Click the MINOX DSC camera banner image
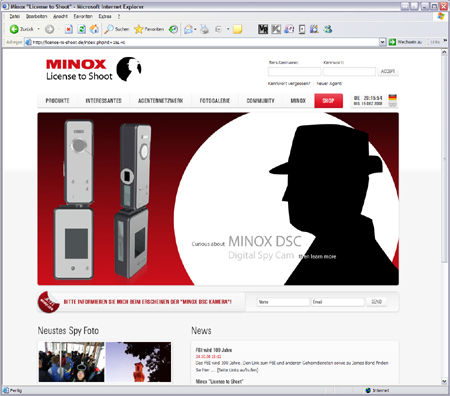The width and height of the screenshot is (450, 396). click(x=218, y=199)
